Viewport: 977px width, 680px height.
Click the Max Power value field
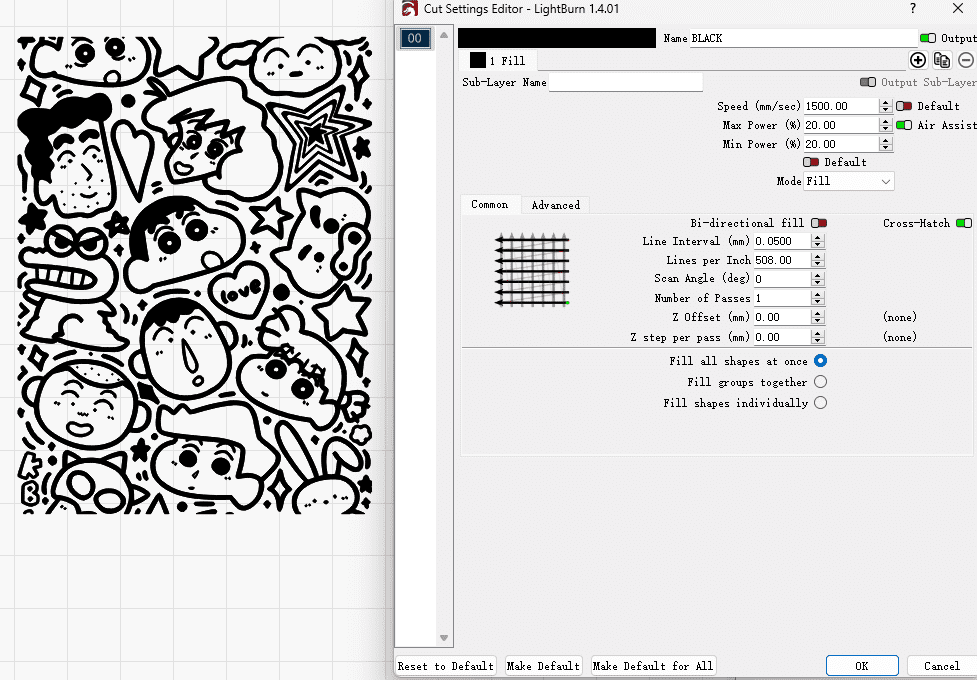click(x=842, y=125)
